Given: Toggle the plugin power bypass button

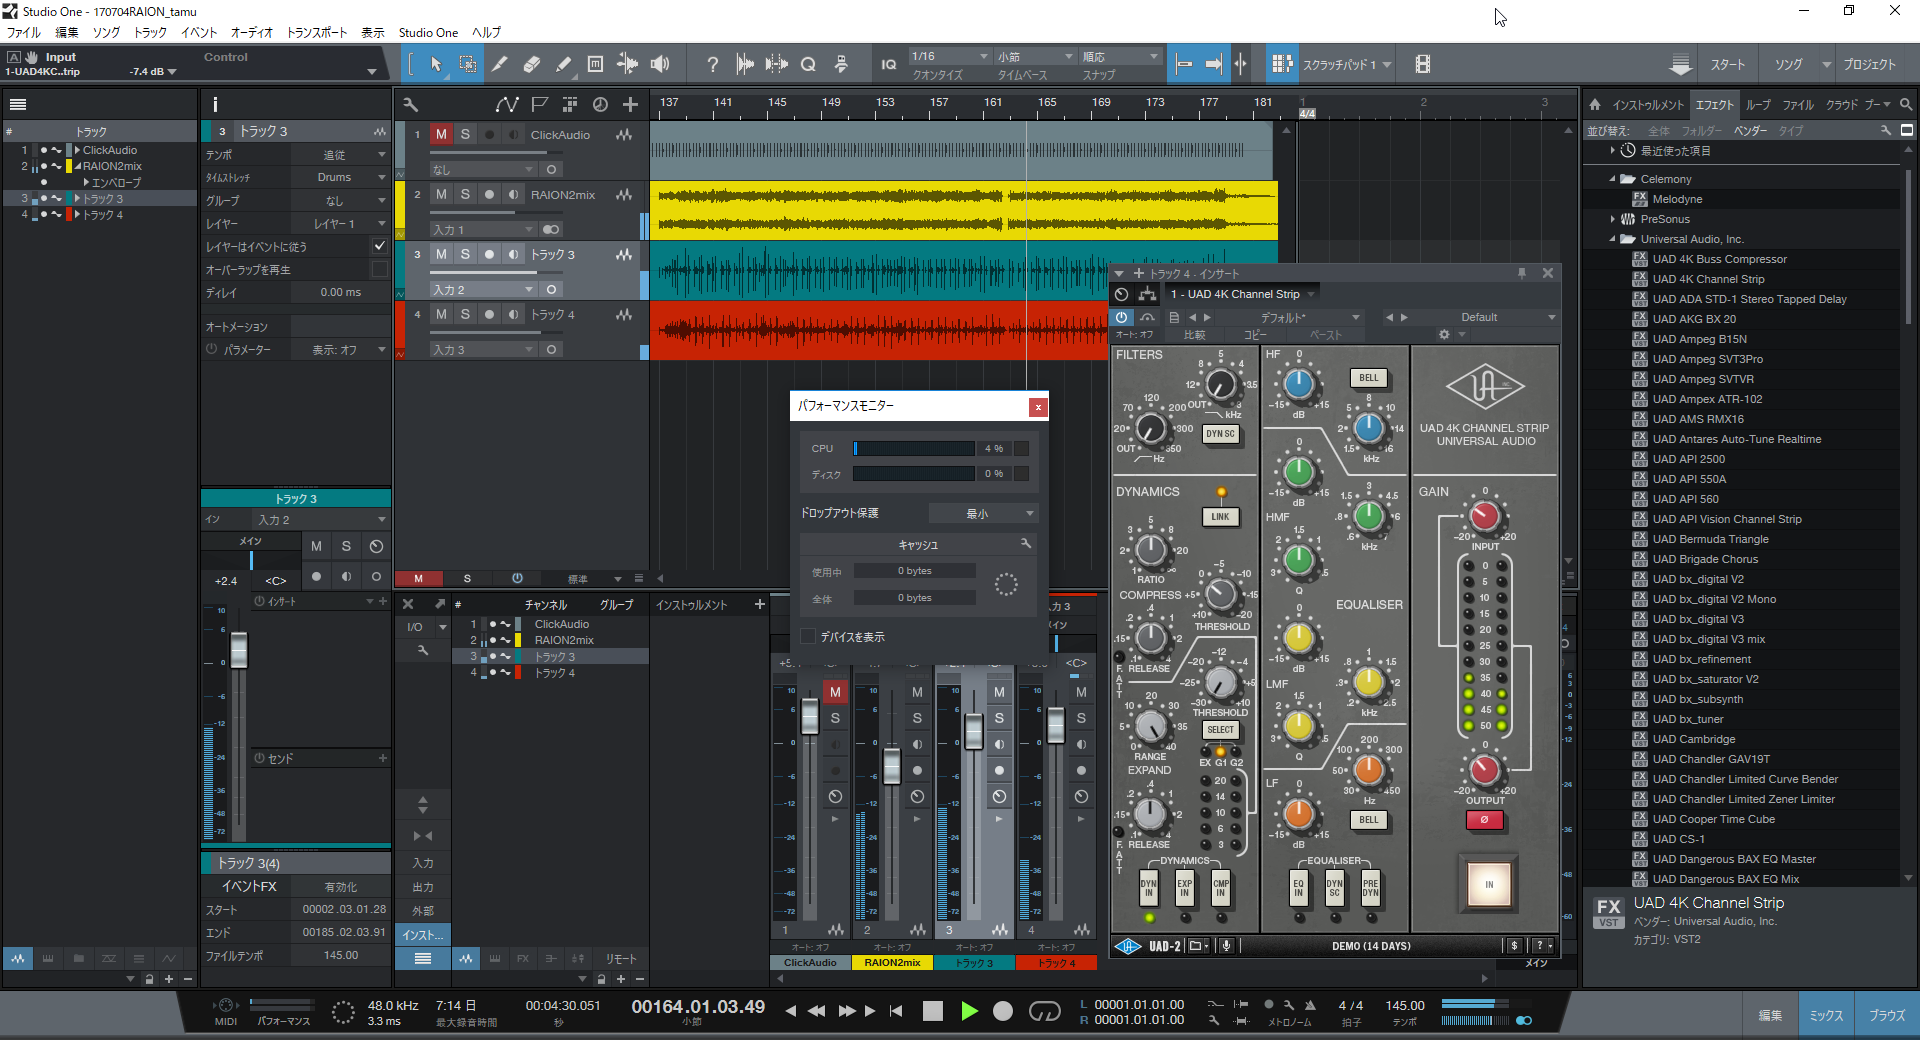Looking at the screenshot, I should (x=1122, y=317).
